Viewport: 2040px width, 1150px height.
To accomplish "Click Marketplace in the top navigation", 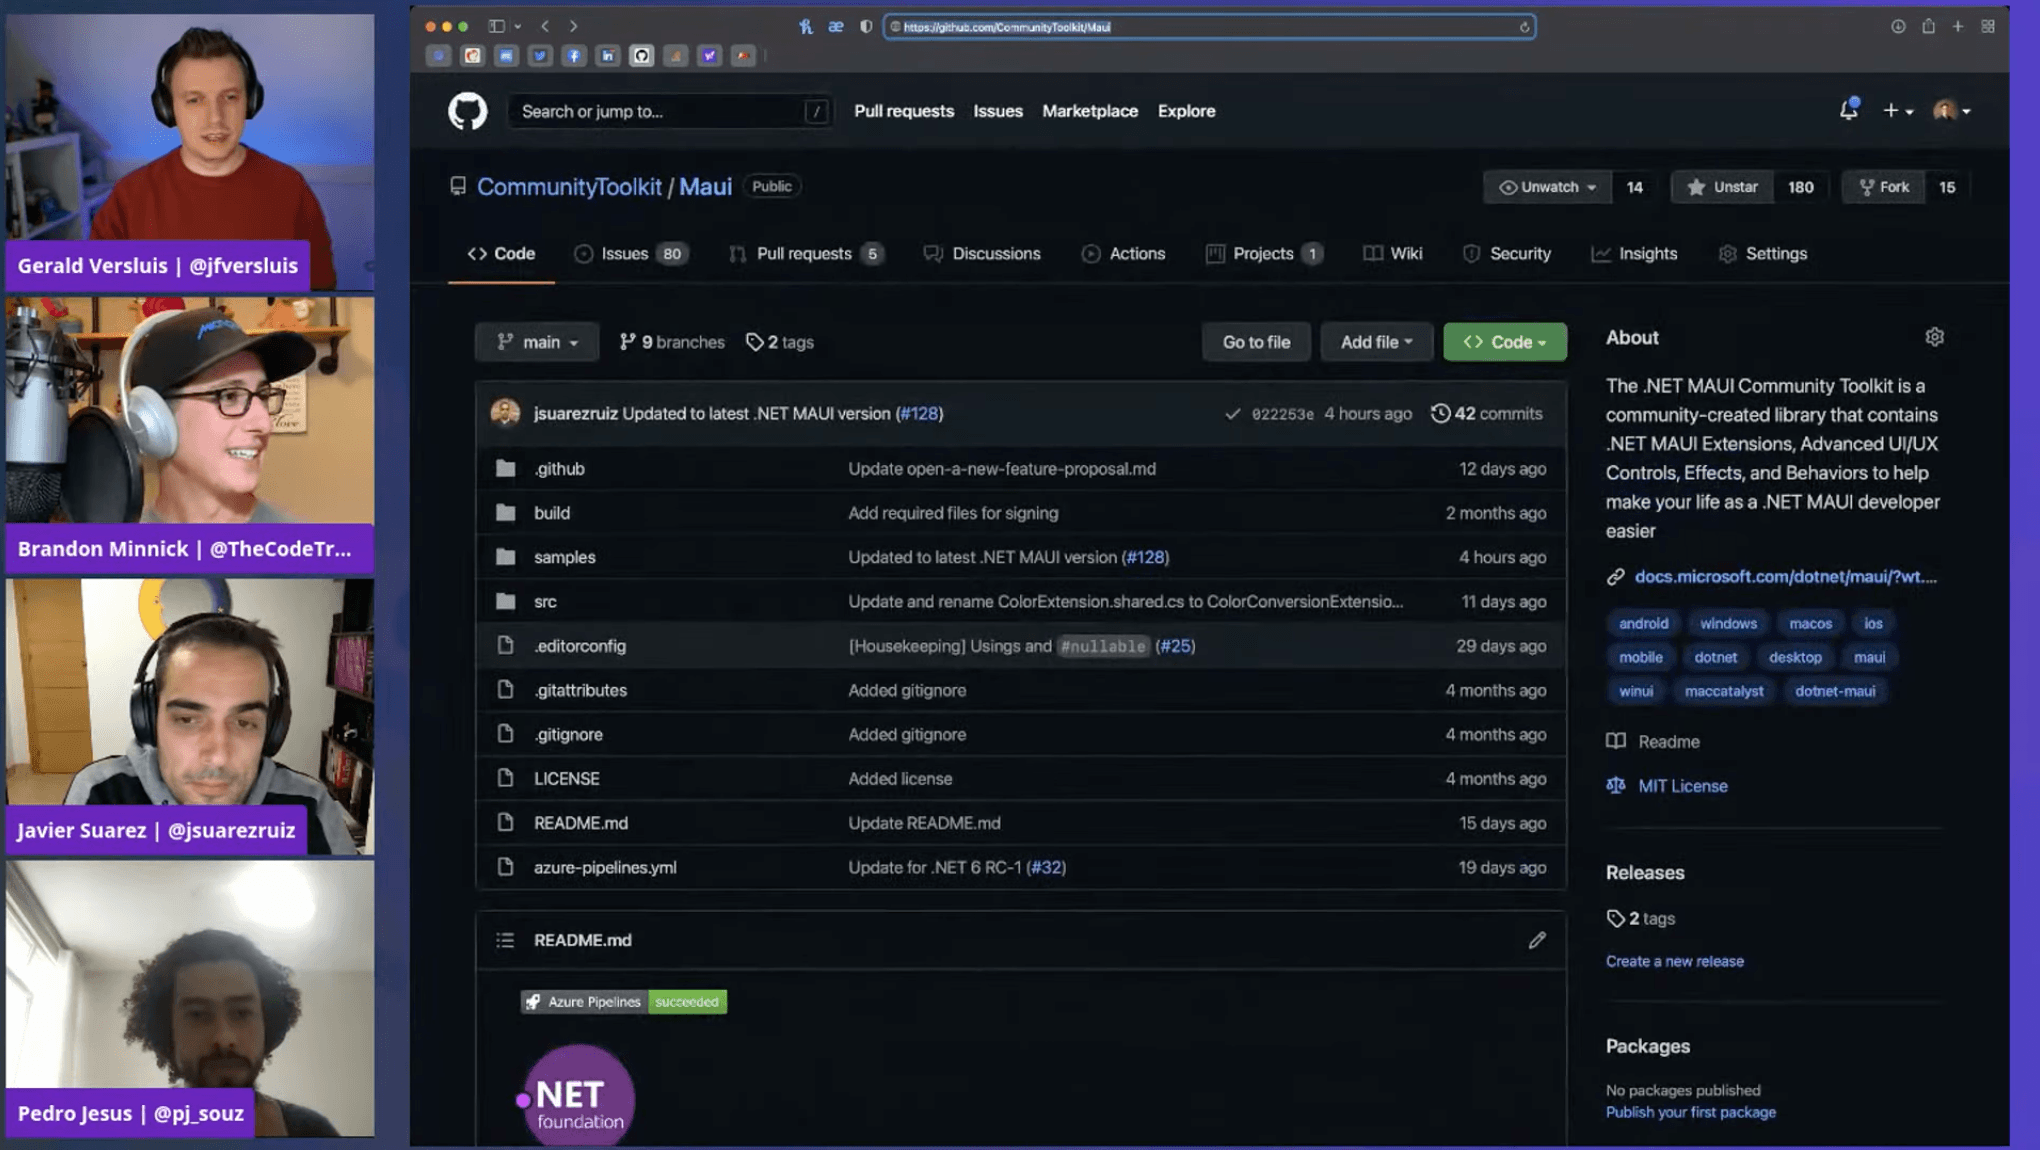I will click(x=1090, y=111).
